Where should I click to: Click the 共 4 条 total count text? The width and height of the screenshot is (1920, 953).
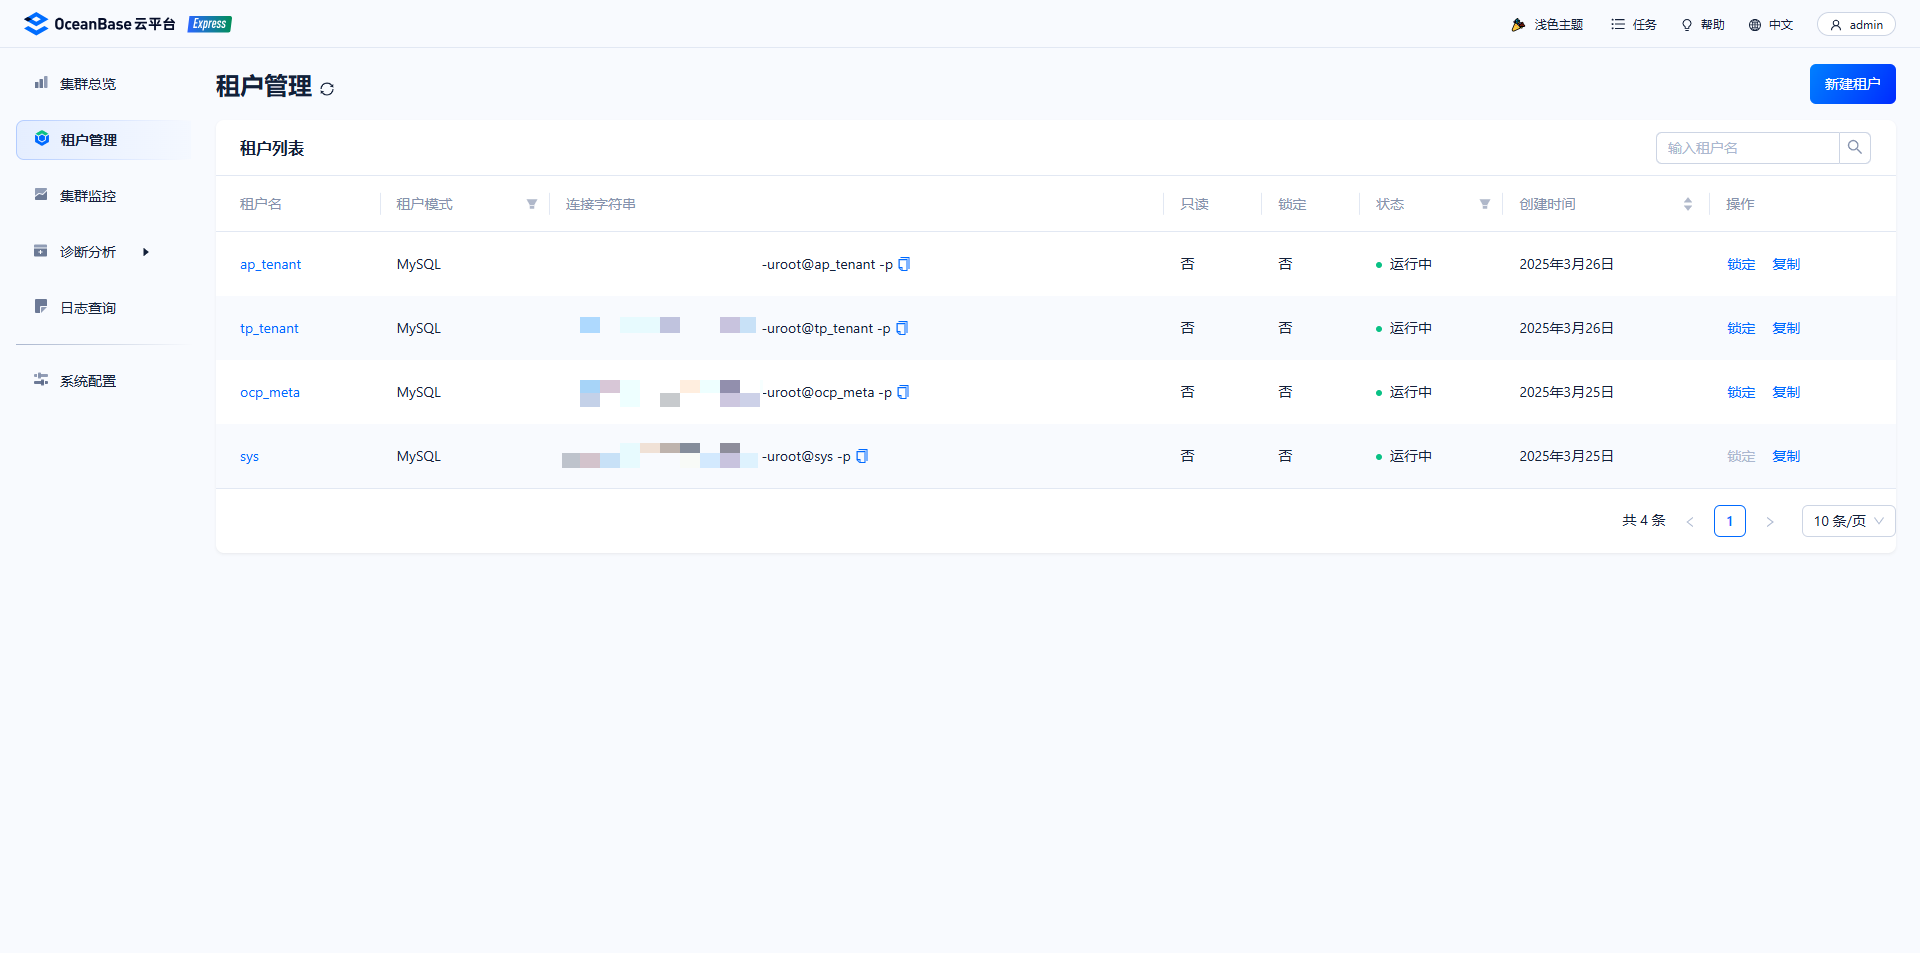[1644, 521]
